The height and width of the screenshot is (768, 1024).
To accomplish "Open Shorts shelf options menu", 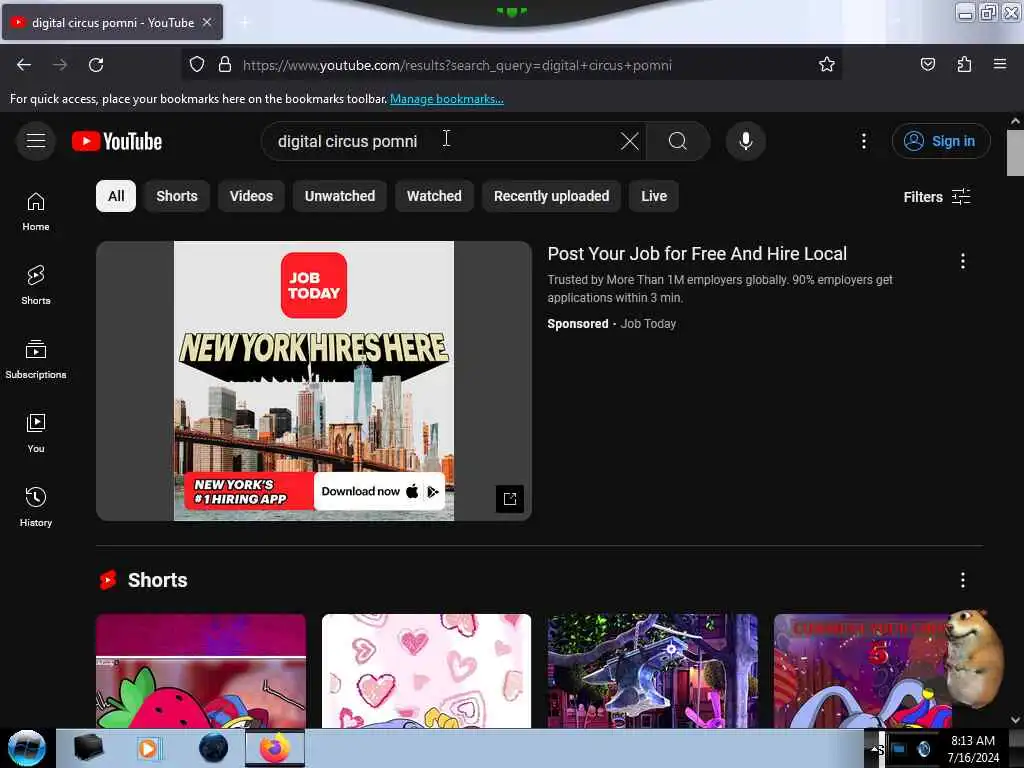I will [x=963, y=580].
